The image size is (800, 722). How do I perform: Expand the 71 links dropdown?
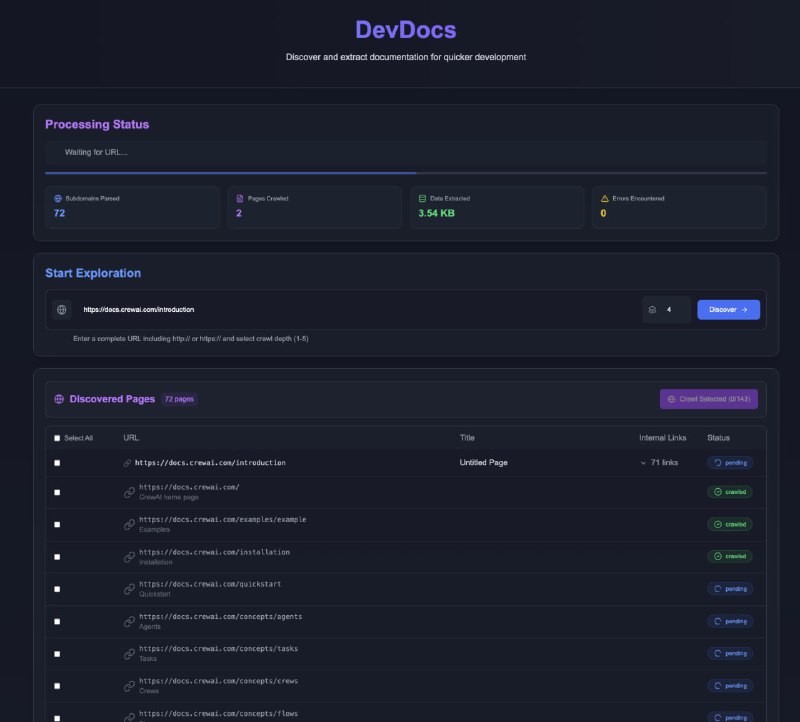662,462
